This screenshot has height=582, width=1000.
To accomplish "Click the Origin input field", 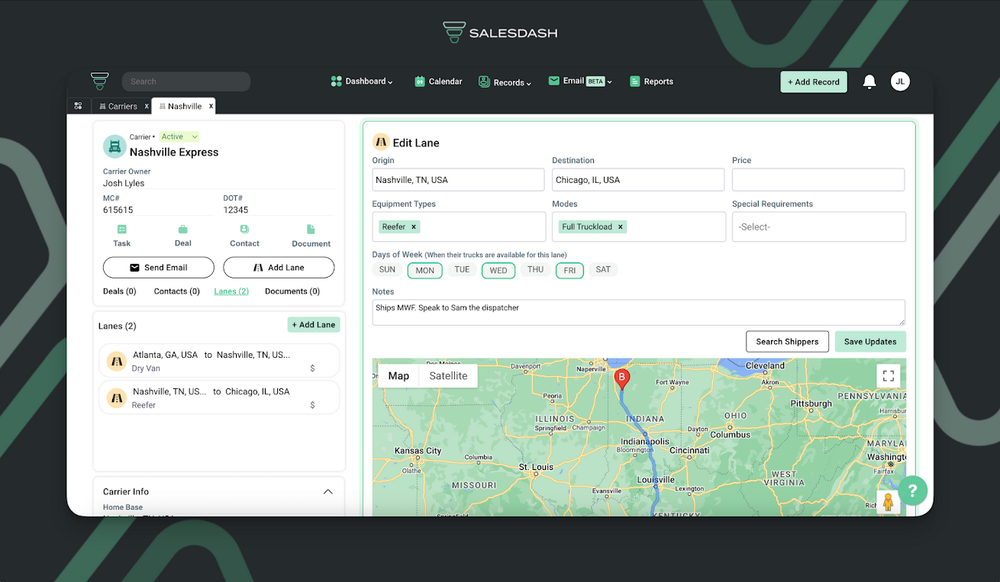I will tap(458, 180).
